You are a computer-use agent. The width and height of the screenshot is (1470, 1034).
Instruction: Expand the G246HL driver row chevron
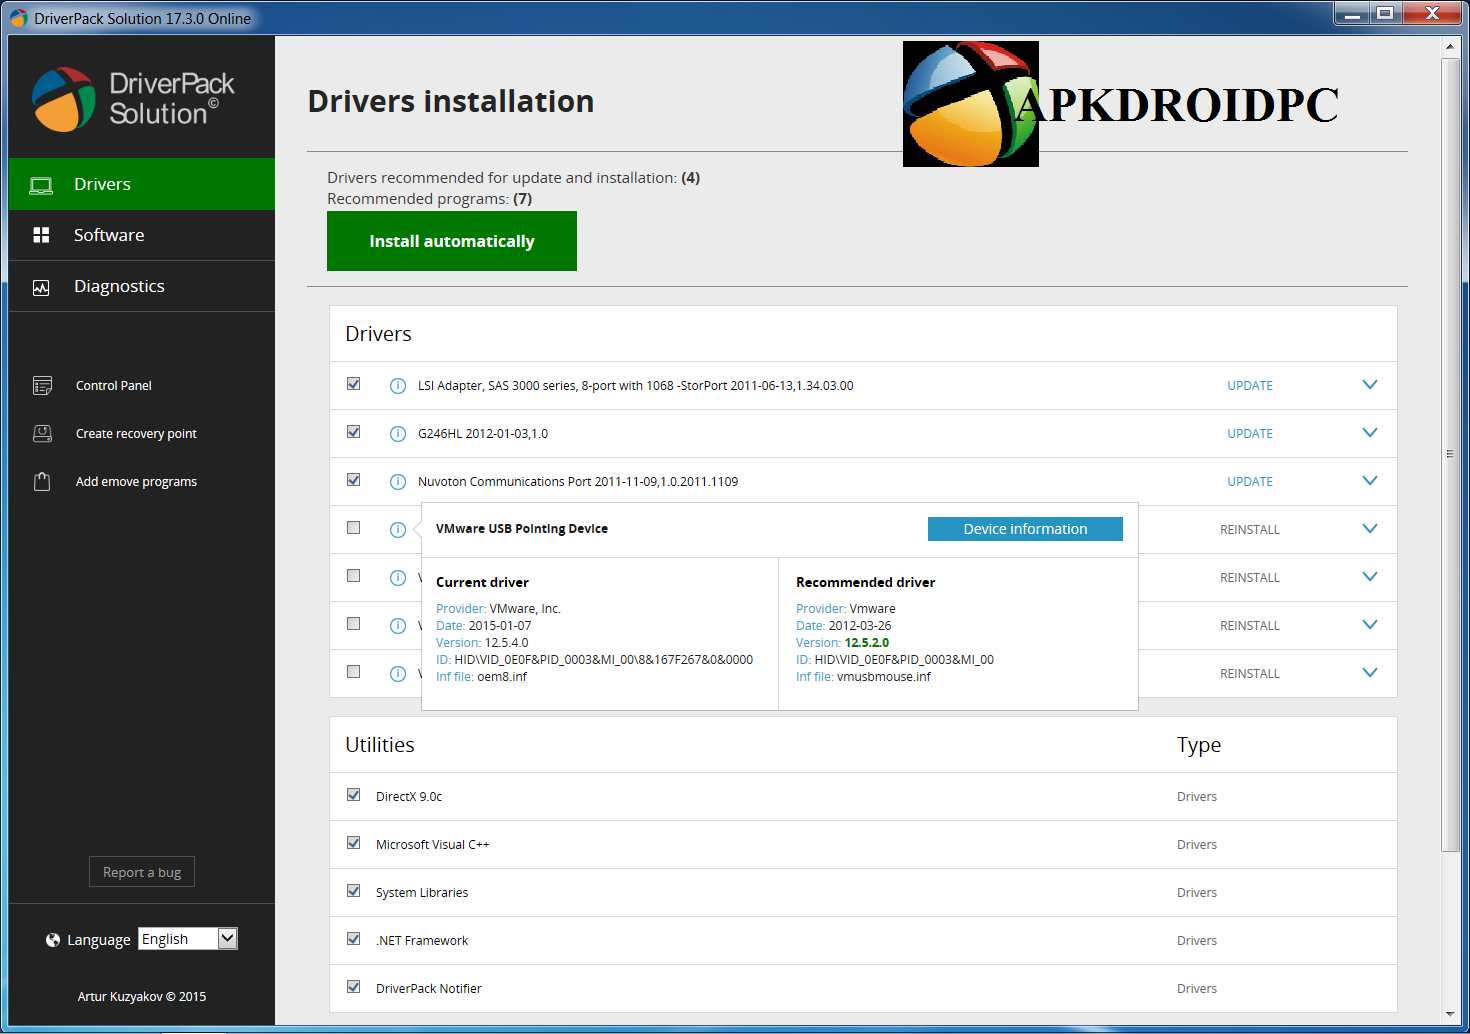(x=1370, y=433)
